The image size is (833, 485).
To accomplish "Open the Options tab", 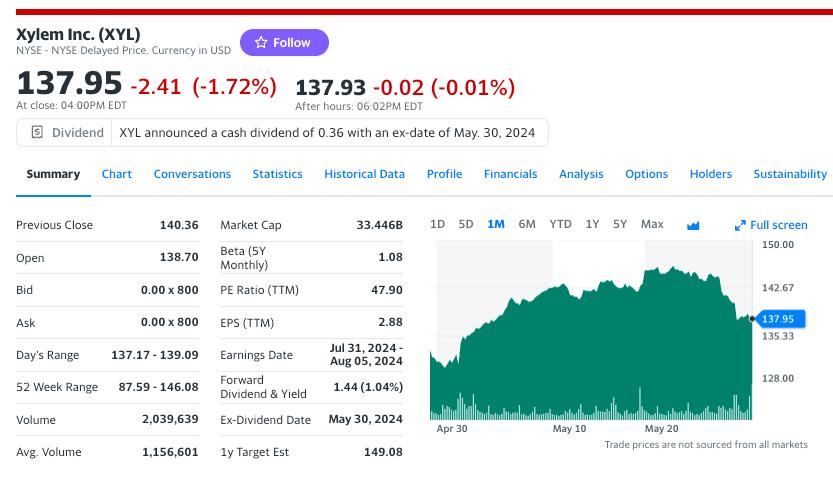I will [646, 174].
